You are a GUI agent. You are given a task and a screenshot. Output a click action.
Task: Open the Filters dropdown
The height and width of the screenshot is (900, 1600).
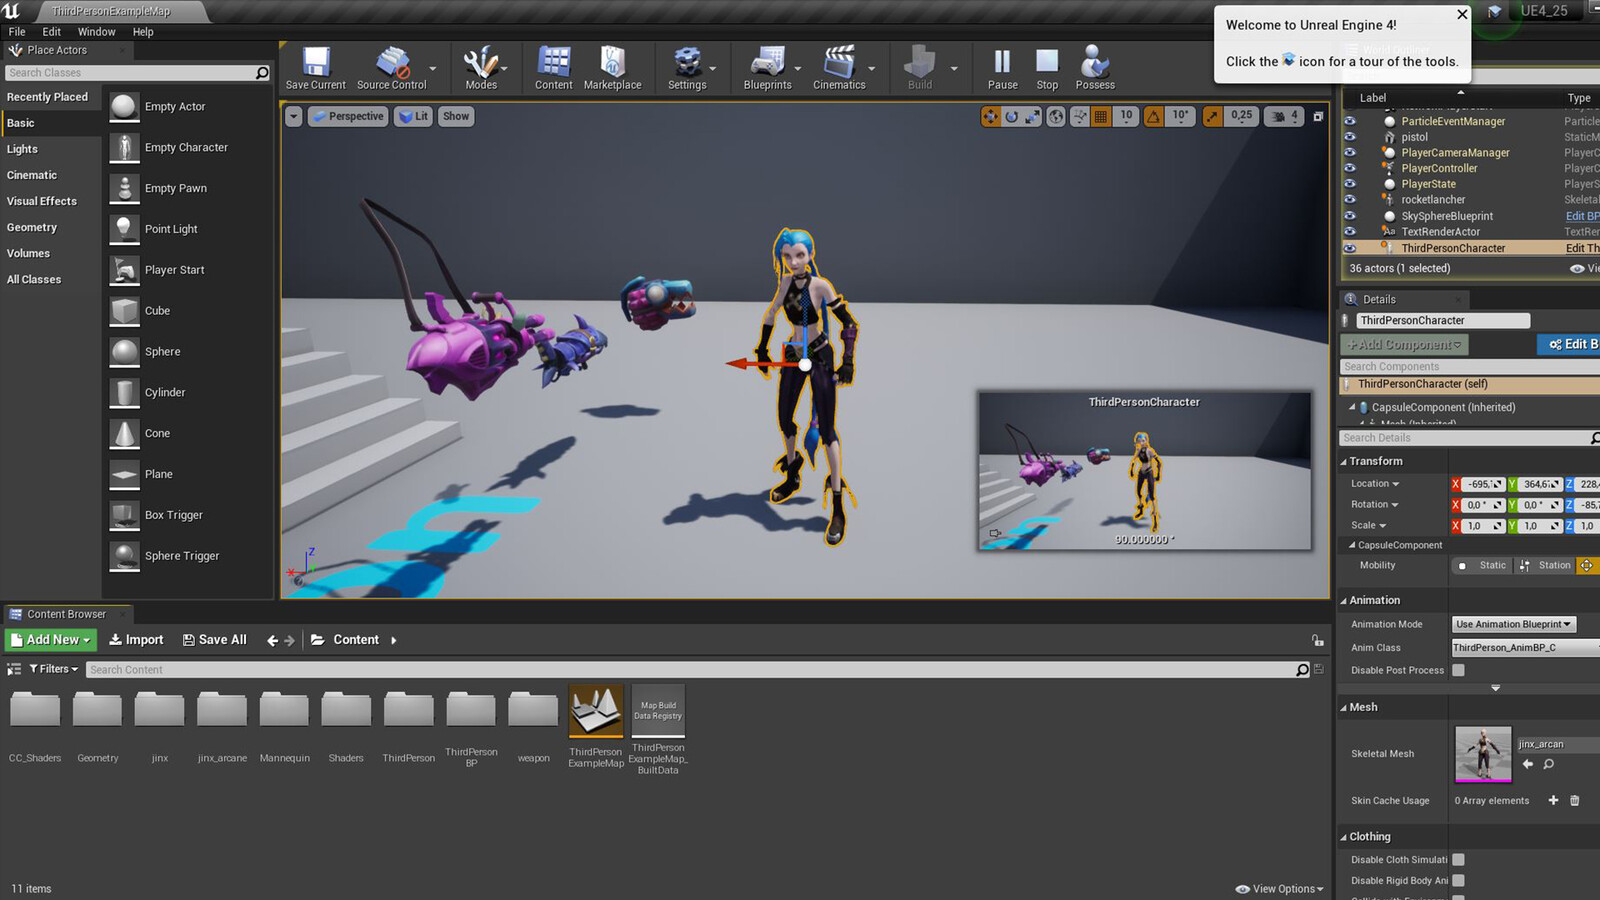tap(54, 669)
